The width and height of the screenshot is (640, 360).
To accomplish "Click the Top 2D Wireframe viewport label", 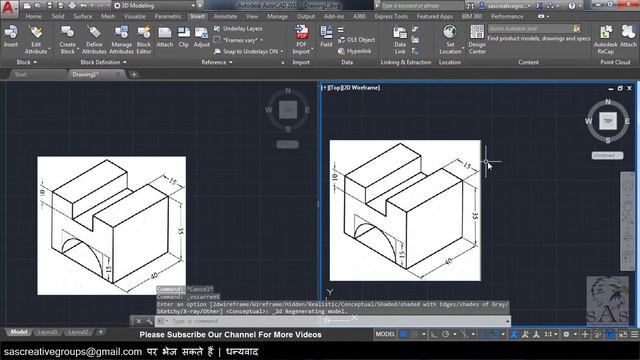I will point(351,87).
